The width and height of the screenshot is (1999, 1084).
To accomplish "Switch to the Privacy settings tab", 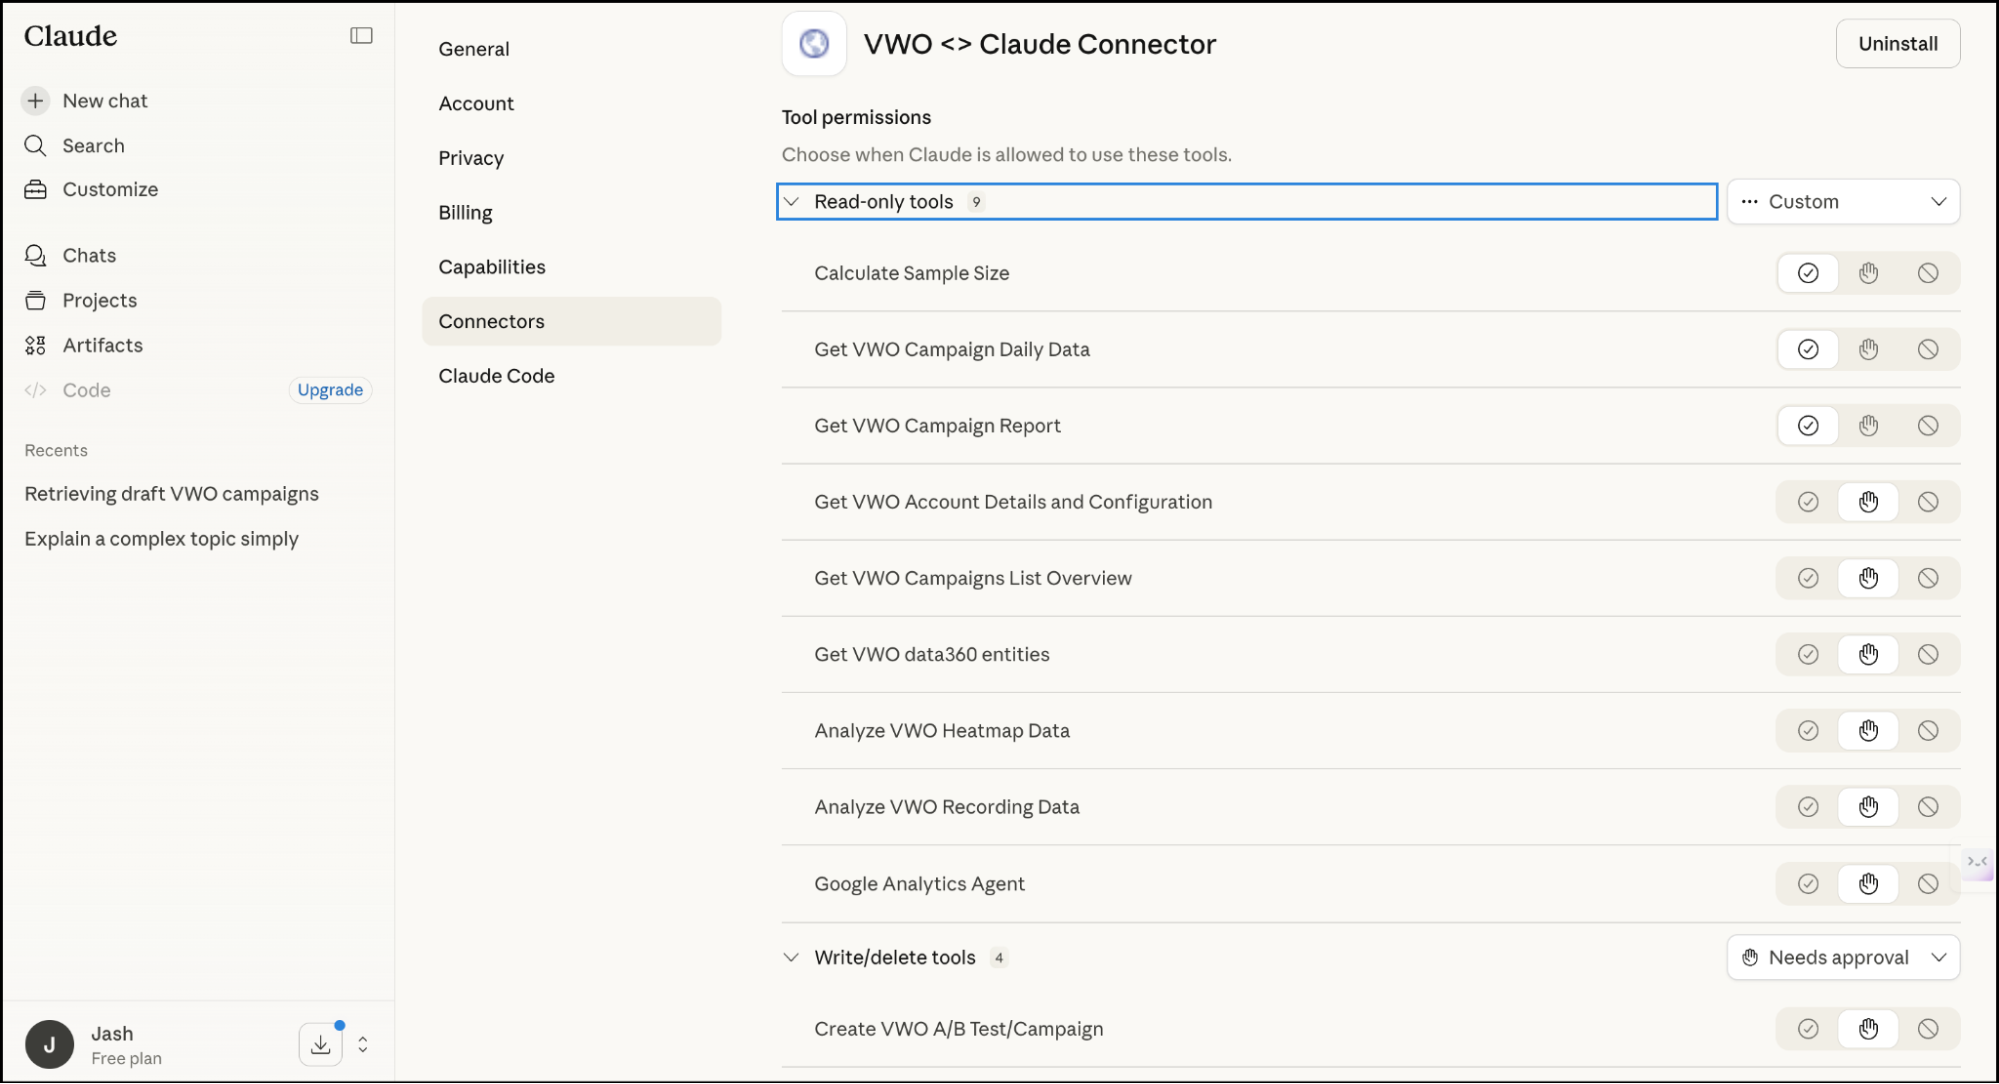I will (x=470, y=158).
